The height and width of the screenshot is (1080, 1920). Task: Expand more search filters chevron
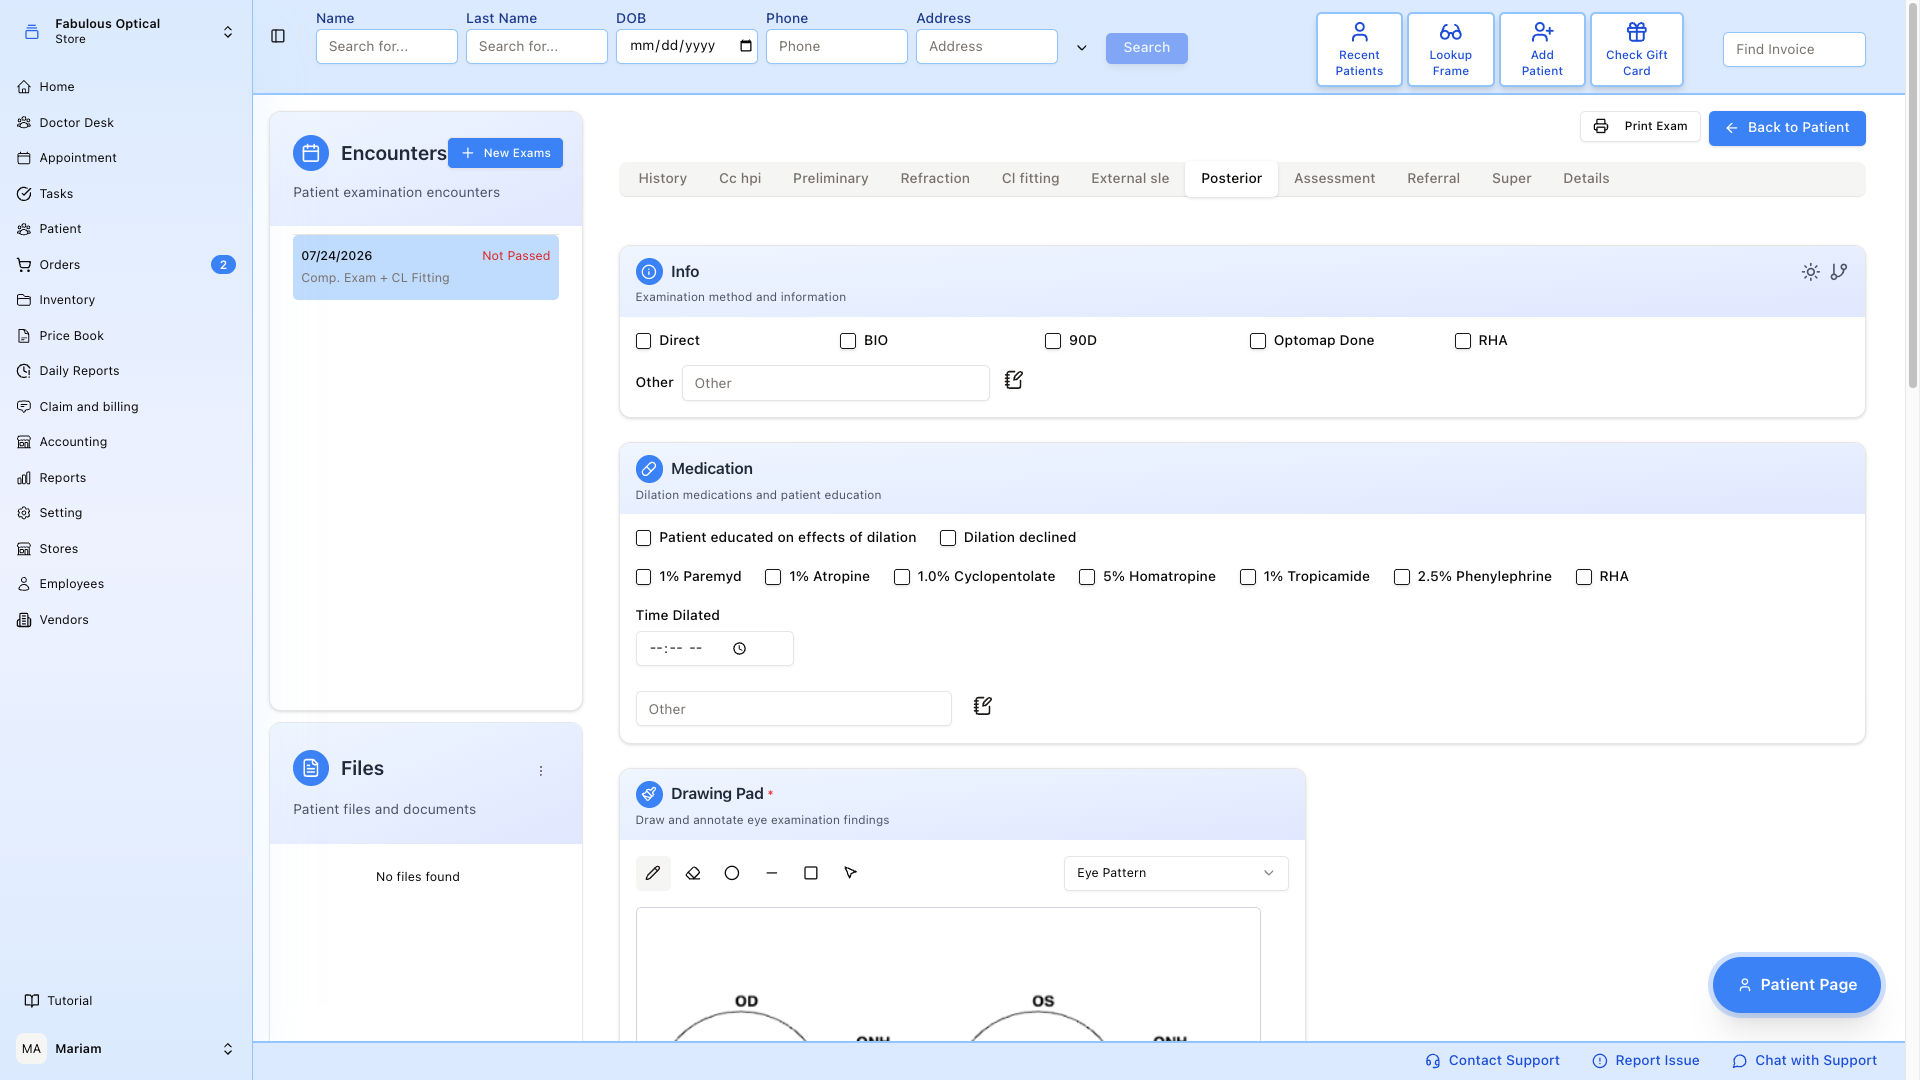point(1081,48)
